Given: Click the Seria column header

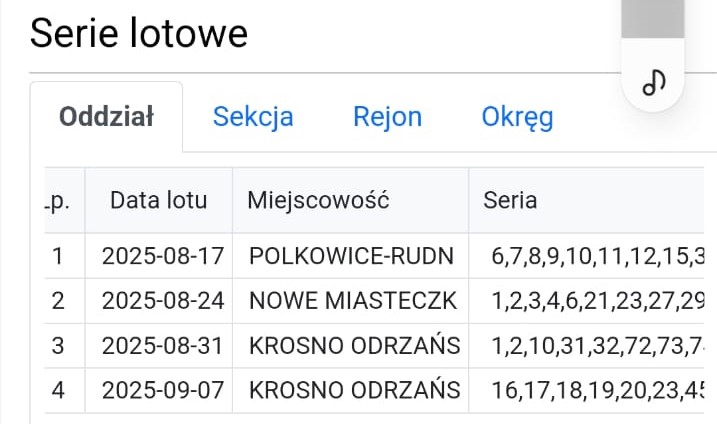Looking at the screenshot, I should pos(510,200).
